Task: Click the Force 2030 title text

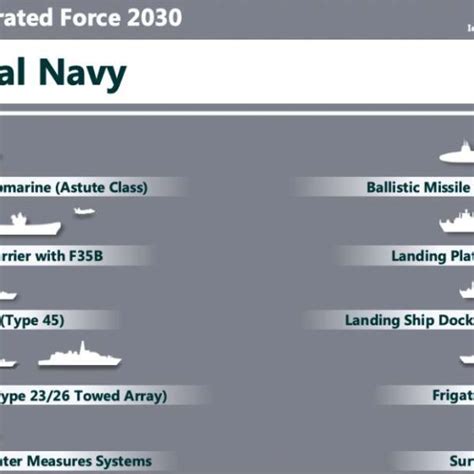Action: coord(121,17)
